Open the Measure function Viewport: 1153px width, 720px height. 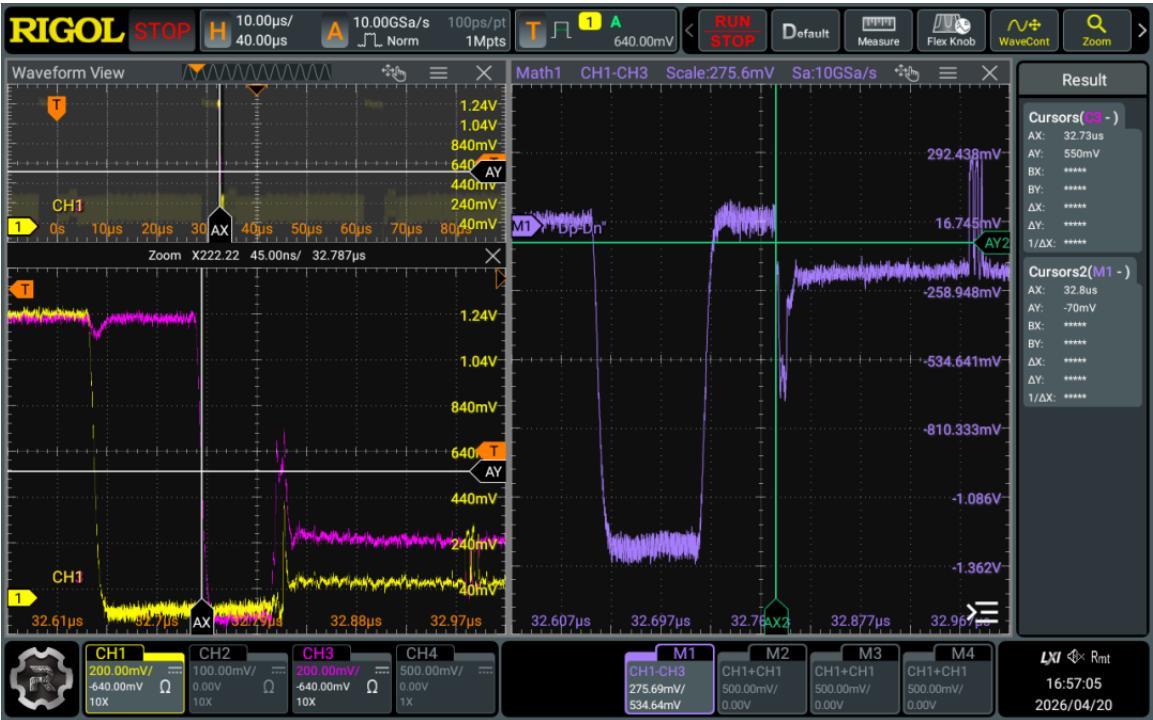tap(878, 32)
